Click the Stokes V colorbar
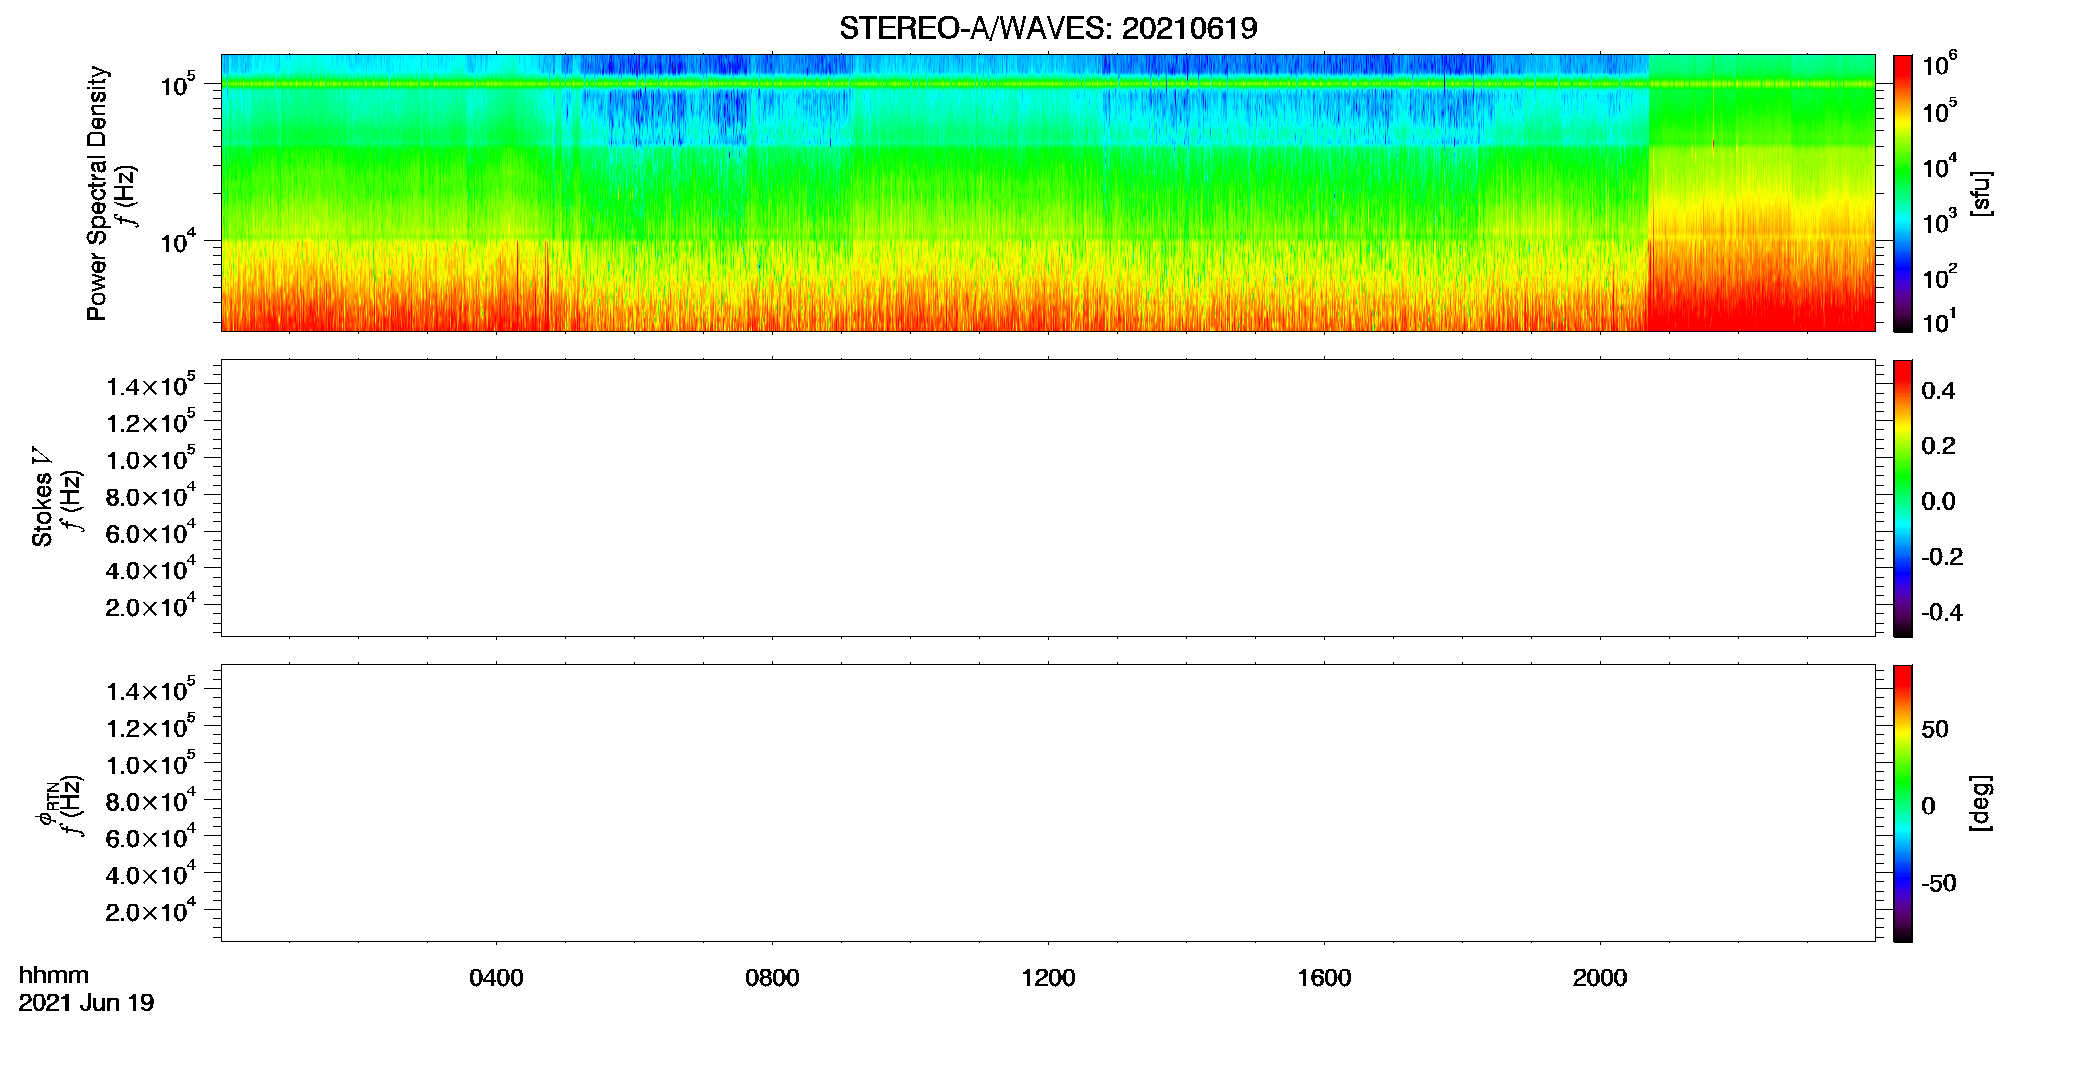 [1903, 498]
